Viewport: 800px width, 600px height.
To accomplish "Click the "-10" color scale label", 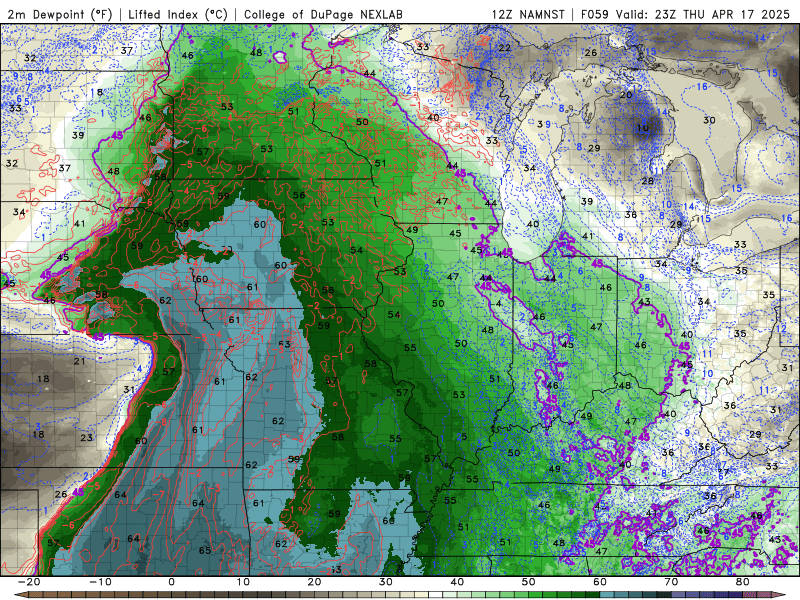I will tap(100, 582).
